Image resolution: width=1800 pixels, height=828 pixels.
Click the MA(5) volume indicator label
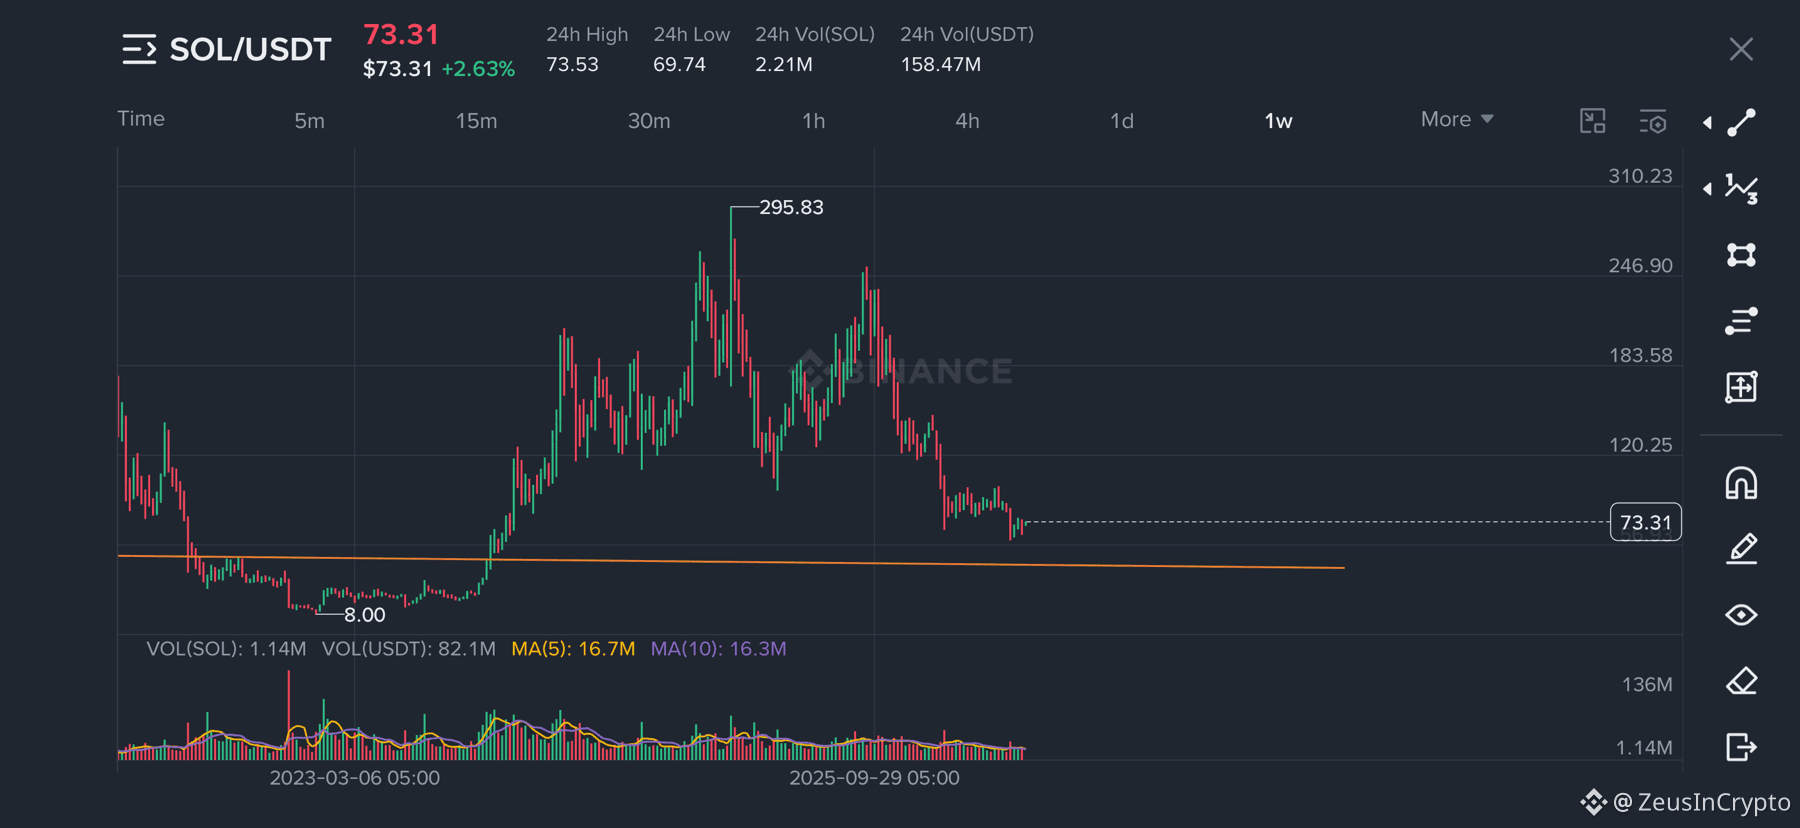[x=573, y=648]
